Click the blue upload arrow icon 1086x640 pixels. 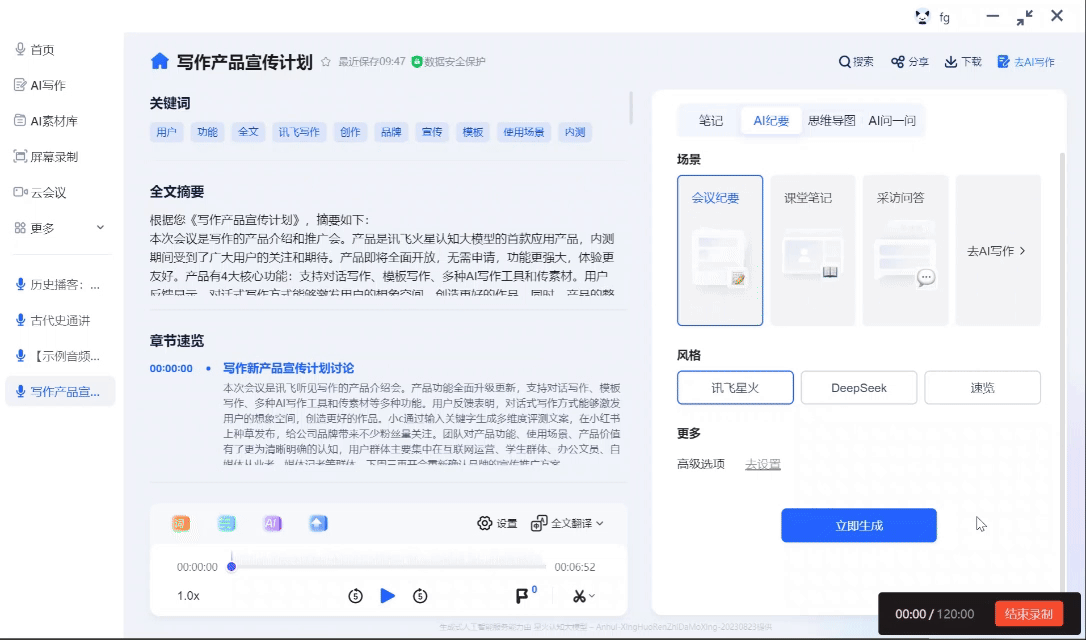tap(318, 524)
